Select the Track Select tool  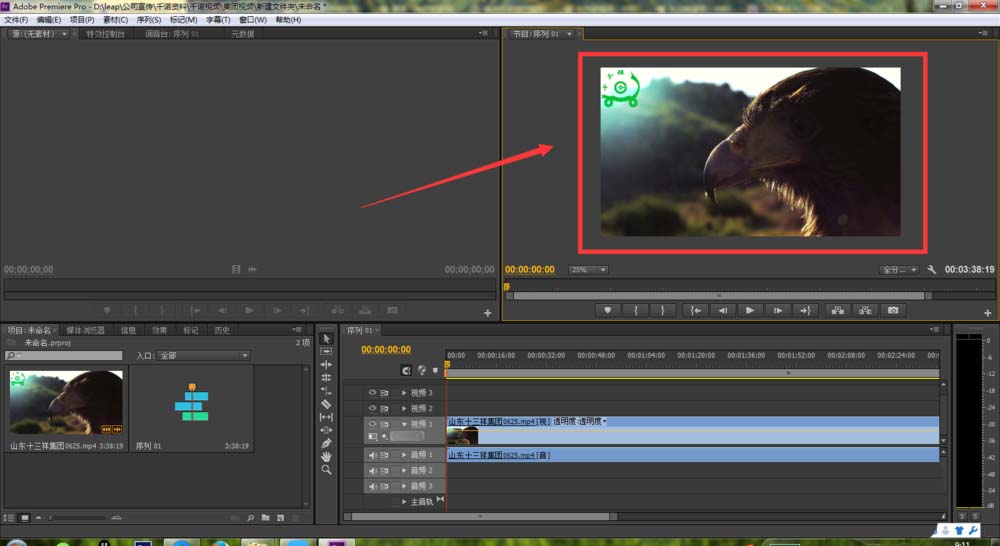(x=327, y=351)
